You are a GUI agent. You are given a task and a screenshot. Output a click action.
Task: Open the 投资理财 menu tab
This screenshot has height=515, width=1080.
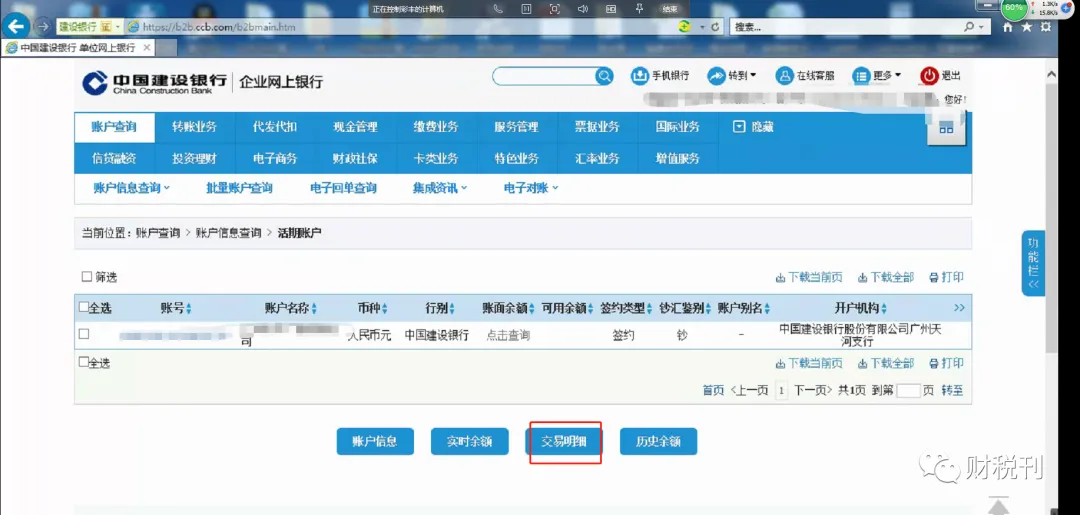pyautogui.click(x=194, y=158)
